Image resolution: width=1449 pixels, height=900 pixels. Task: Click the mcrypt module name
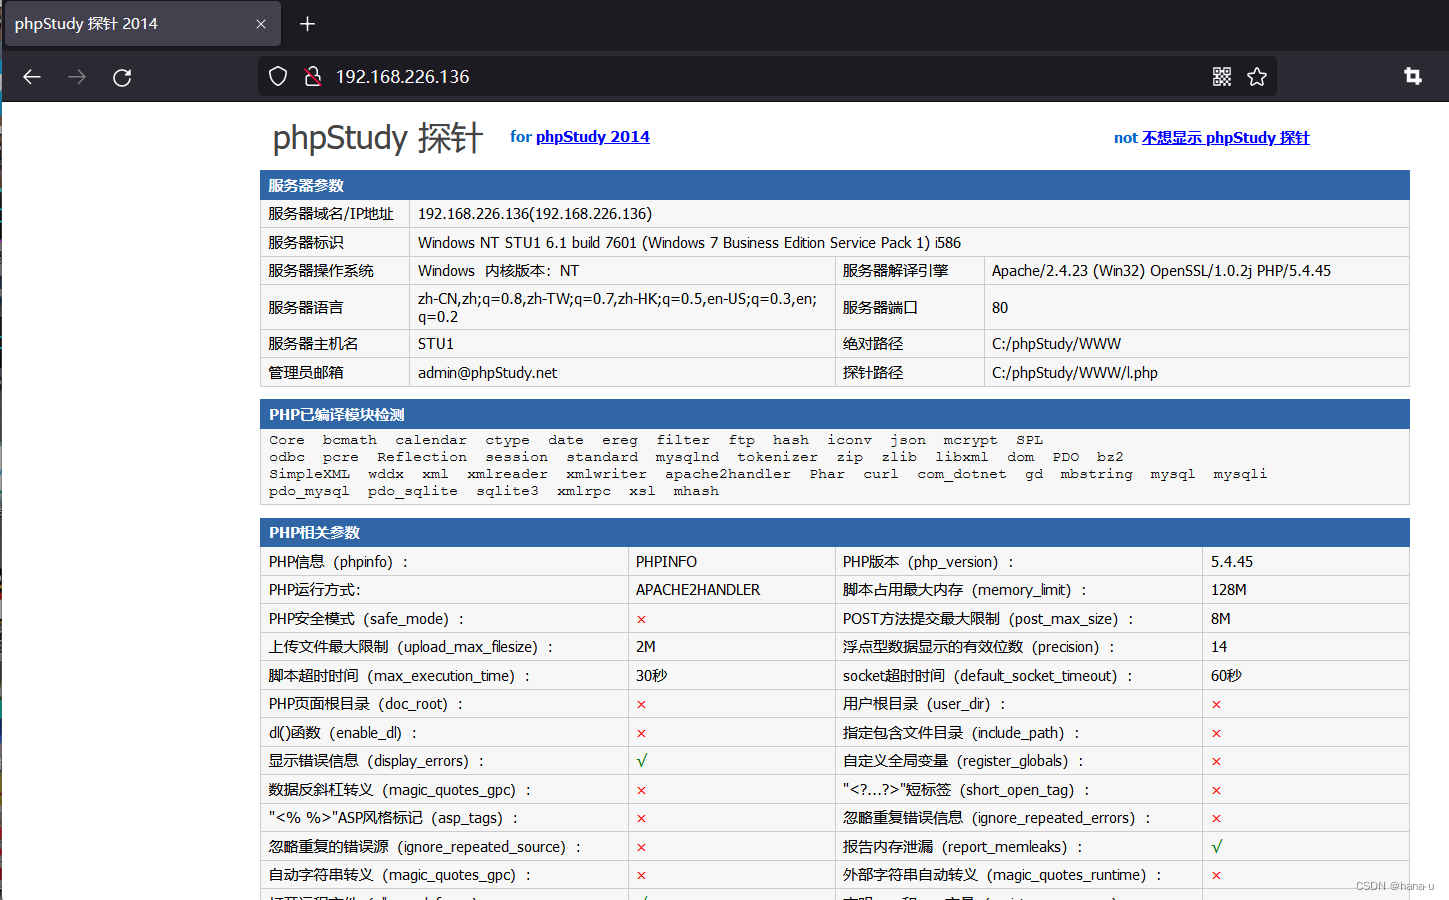click(970, 440)
